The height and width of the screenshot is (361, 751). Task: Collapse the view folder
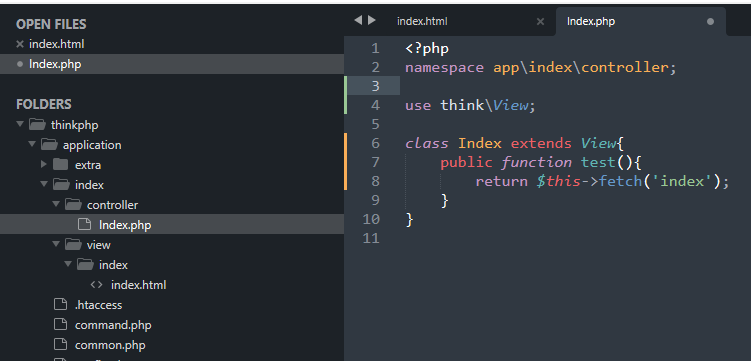coord(56,245)
